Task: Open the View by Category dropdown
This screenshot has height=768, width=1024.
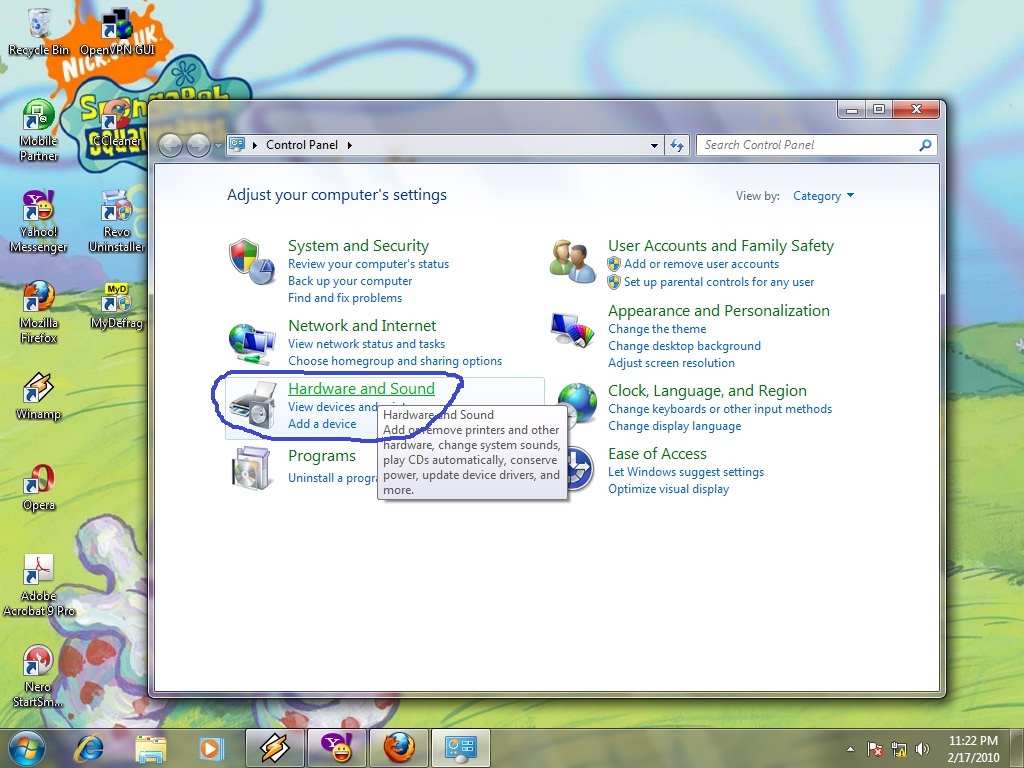Action: coord(823,196)
